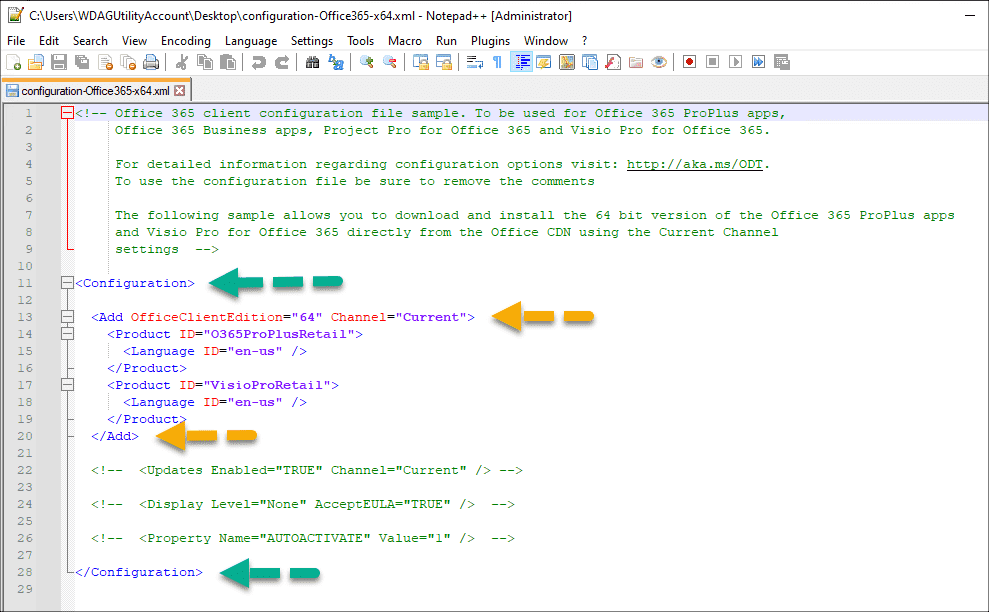Collapse the comment block on line 1
The image size is (989, 612).
[x=67, y=113]
